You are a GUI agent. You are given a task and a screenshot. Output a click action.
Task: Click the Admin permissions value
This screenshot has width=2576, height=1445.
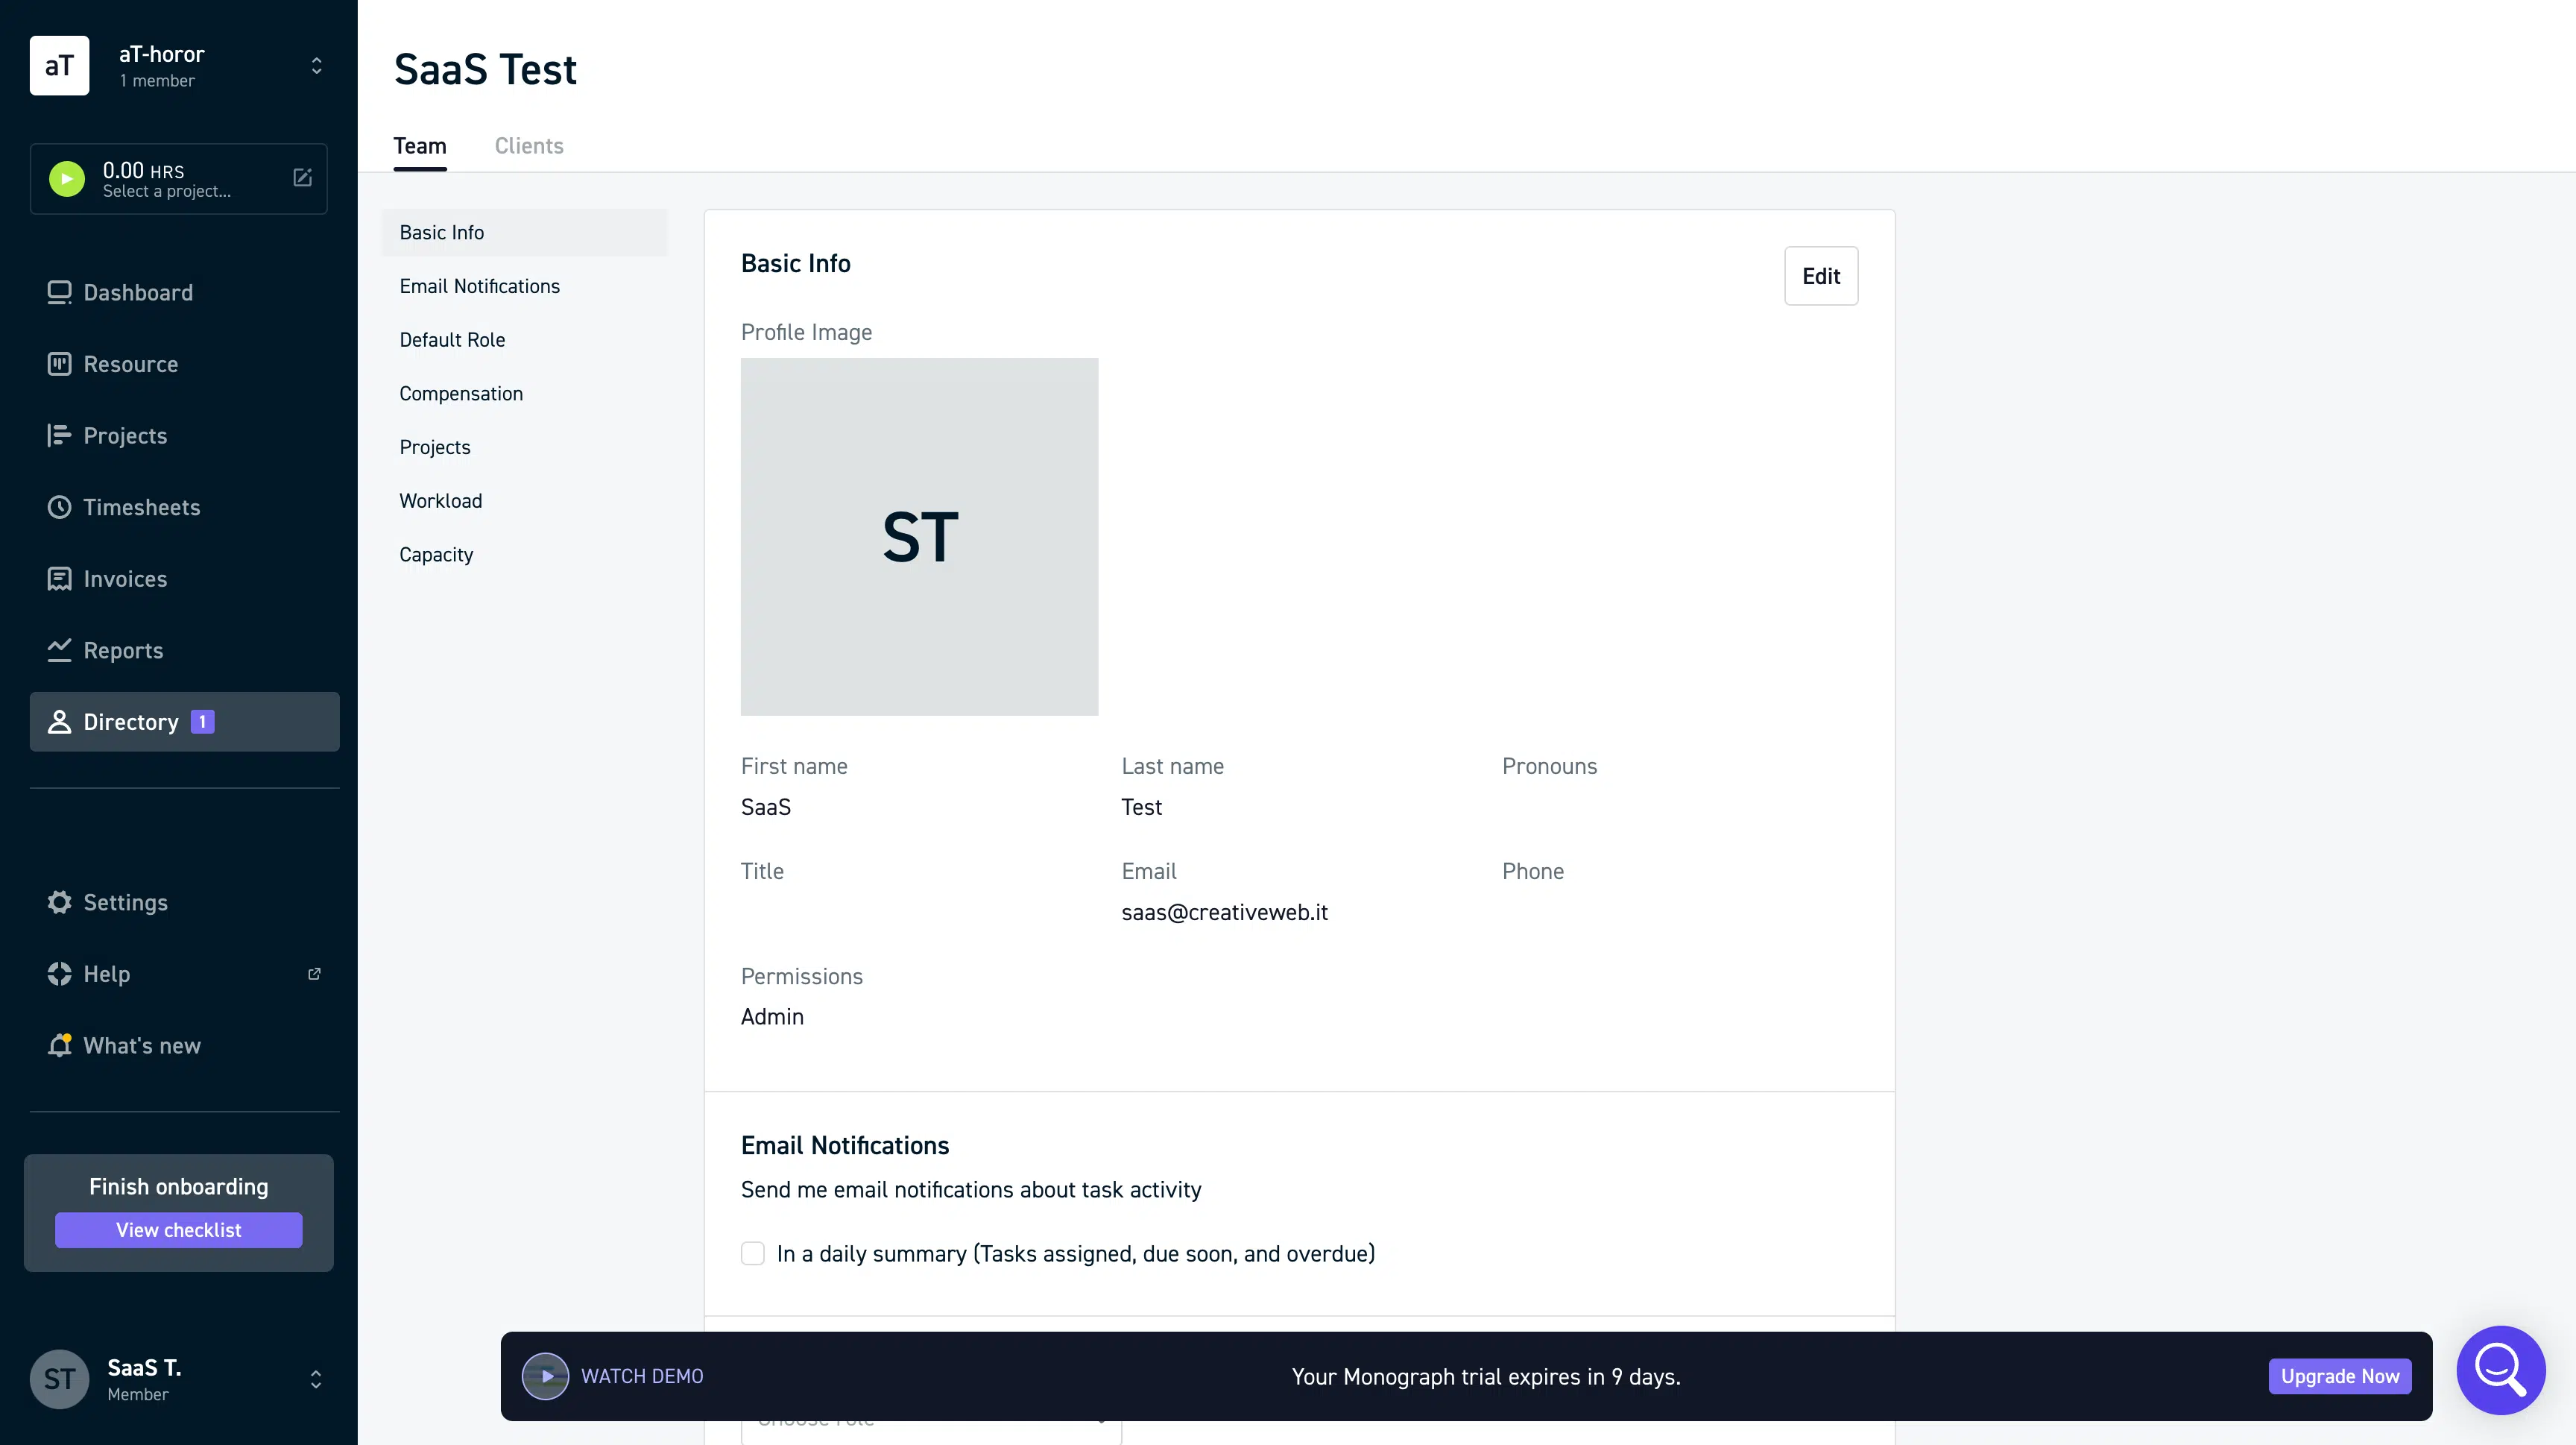click(x=772, y=1016)
